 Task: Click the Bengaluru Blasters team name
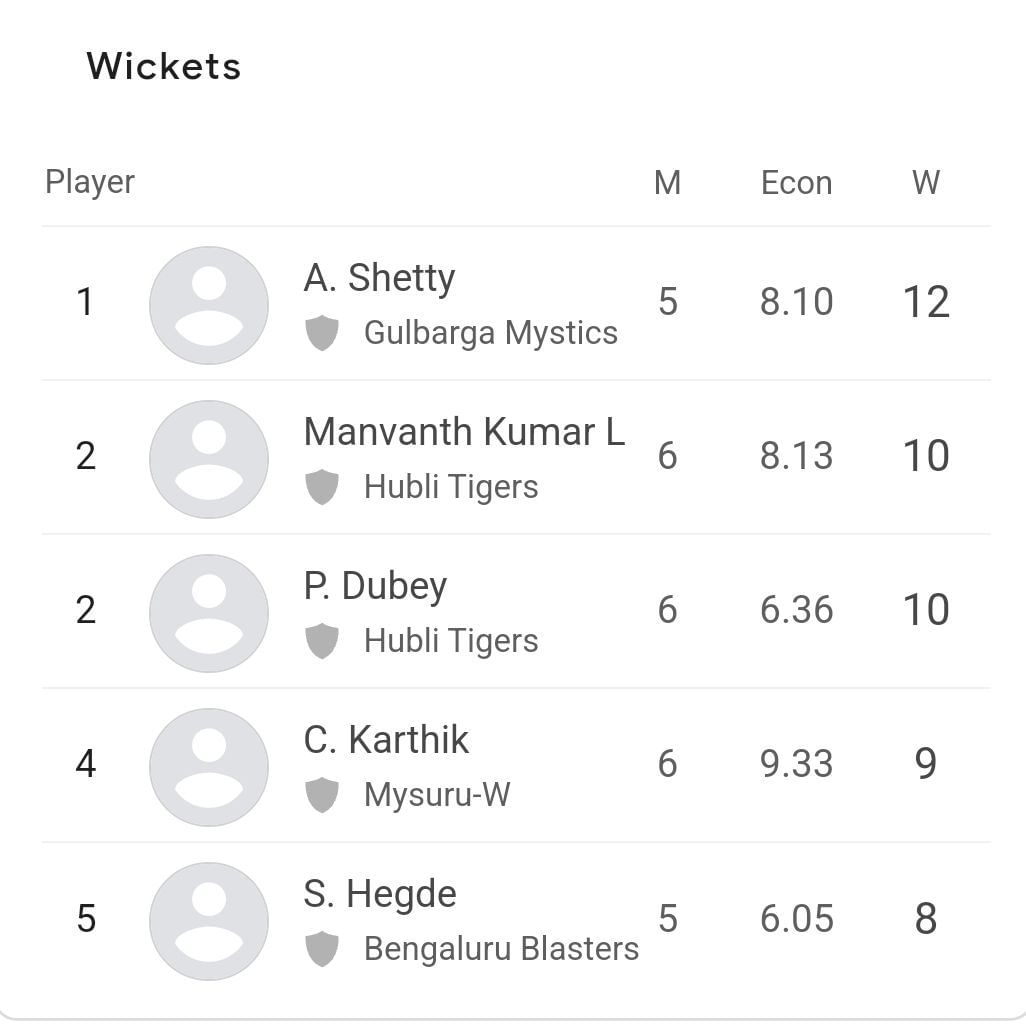[501, 949]
